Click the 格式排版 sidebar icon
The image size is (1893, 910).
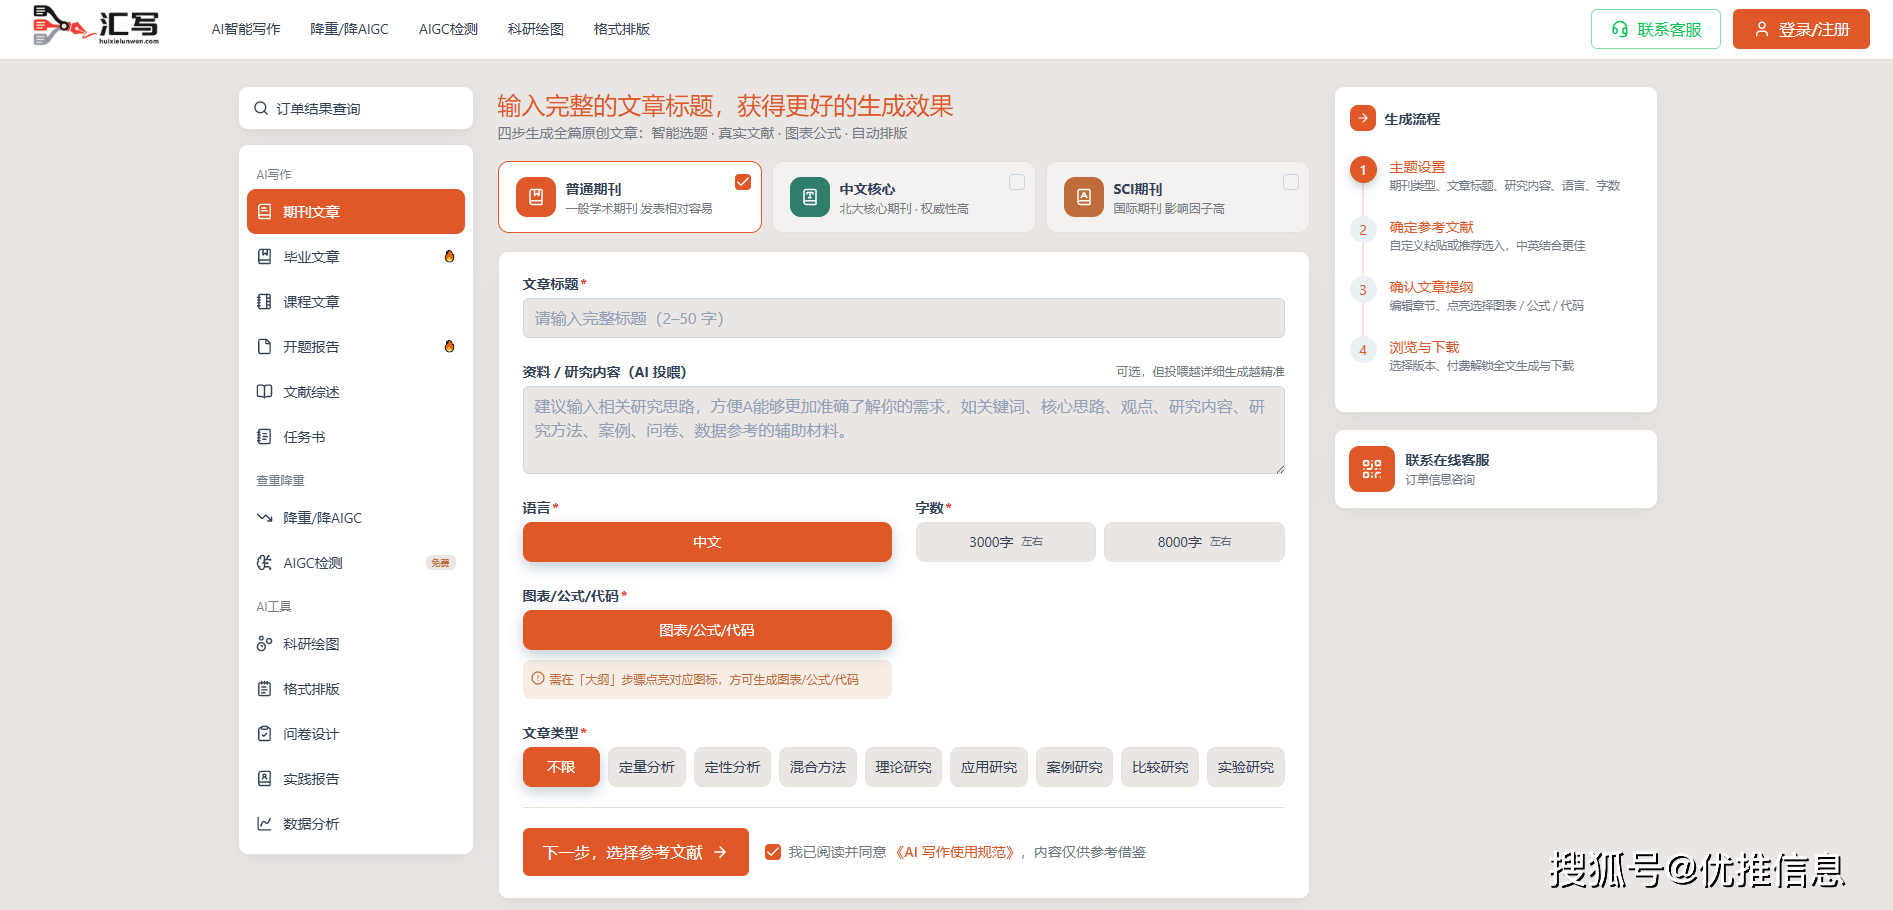(x=264, y=689)
